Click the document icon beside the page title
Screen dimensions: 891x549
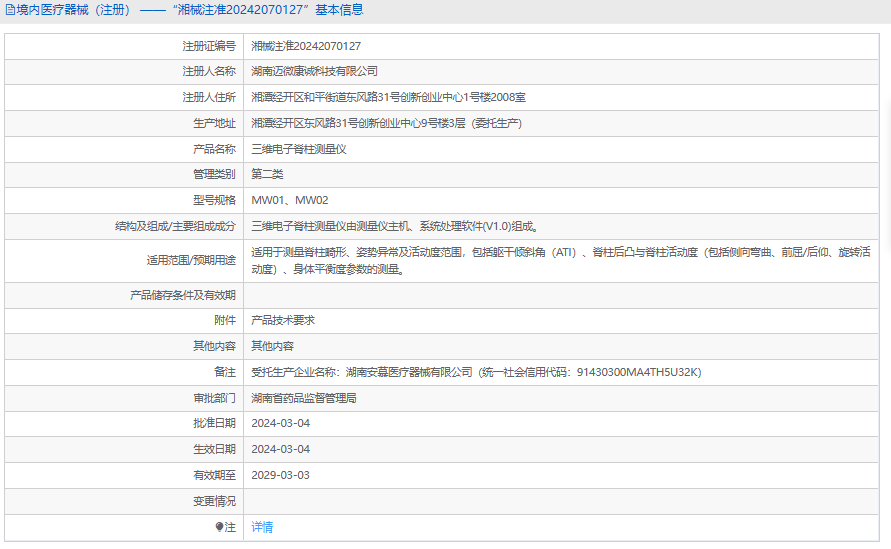coord(10,10)
